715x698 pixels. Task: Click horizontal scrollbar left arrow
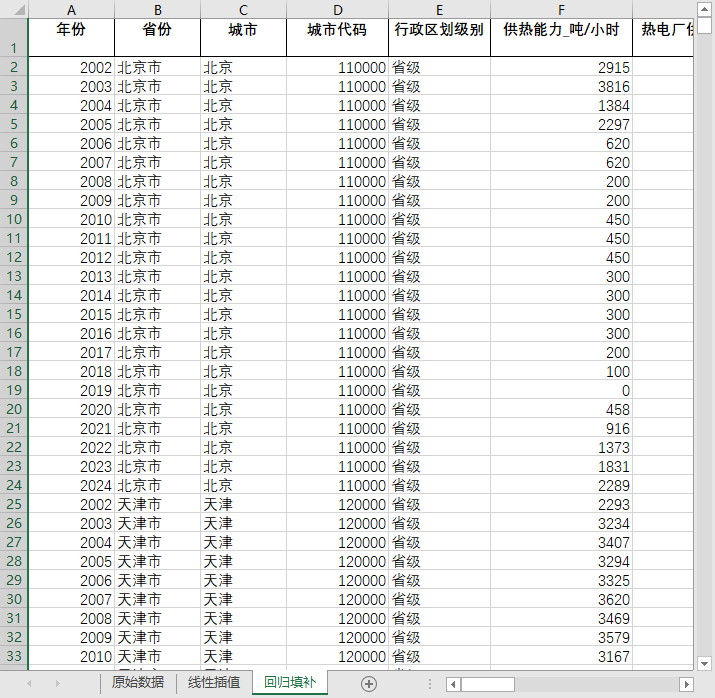pos(453,684)
